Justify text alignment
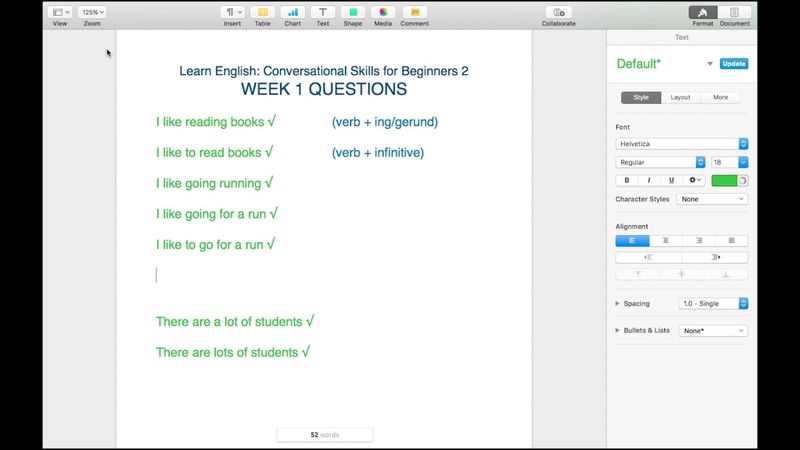This screenshot has height=450, width=800. 732,241
